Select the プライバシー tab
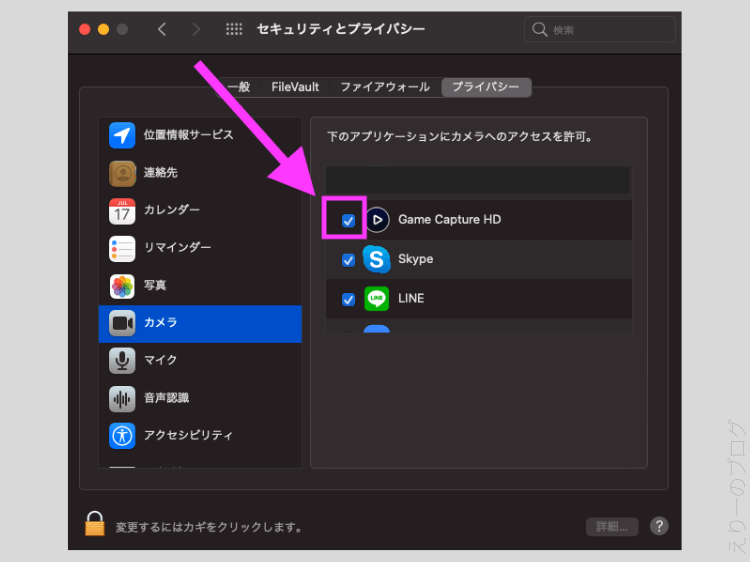 point(486,87)
